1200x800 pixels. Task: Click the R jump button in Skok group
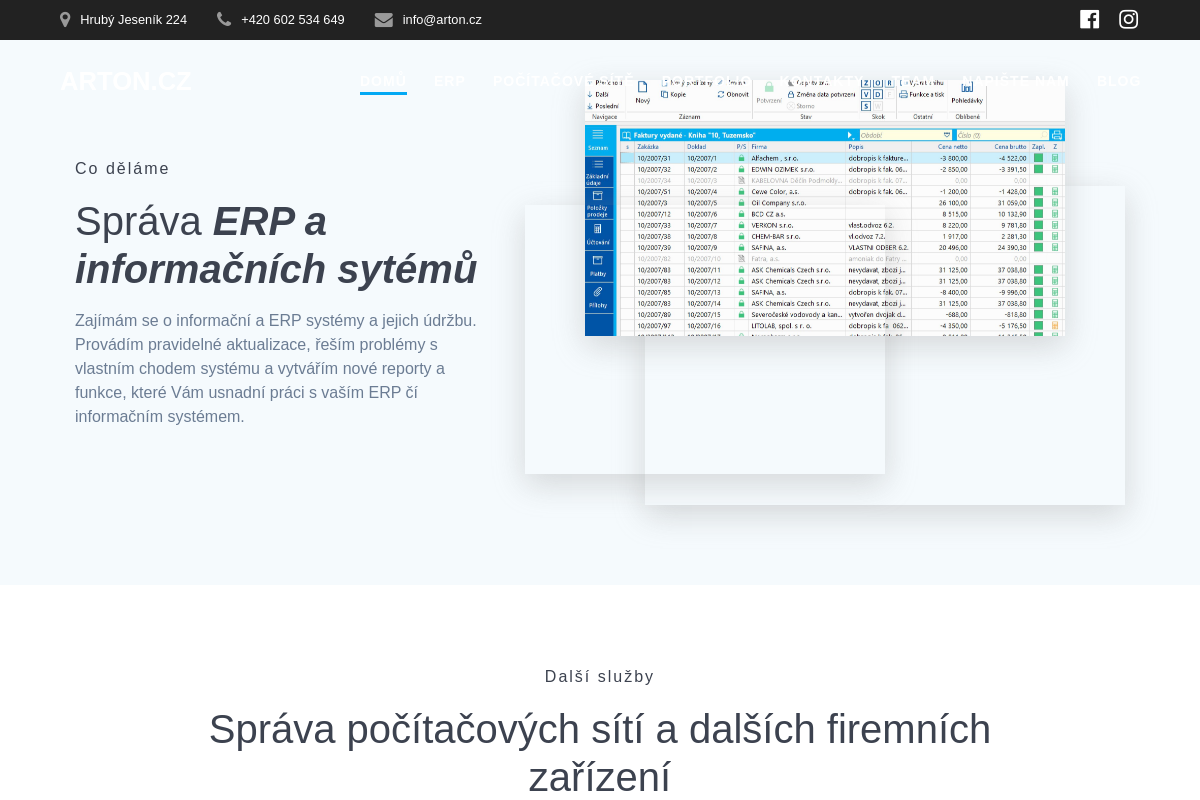pyautogui.click(x=890, y=83)
